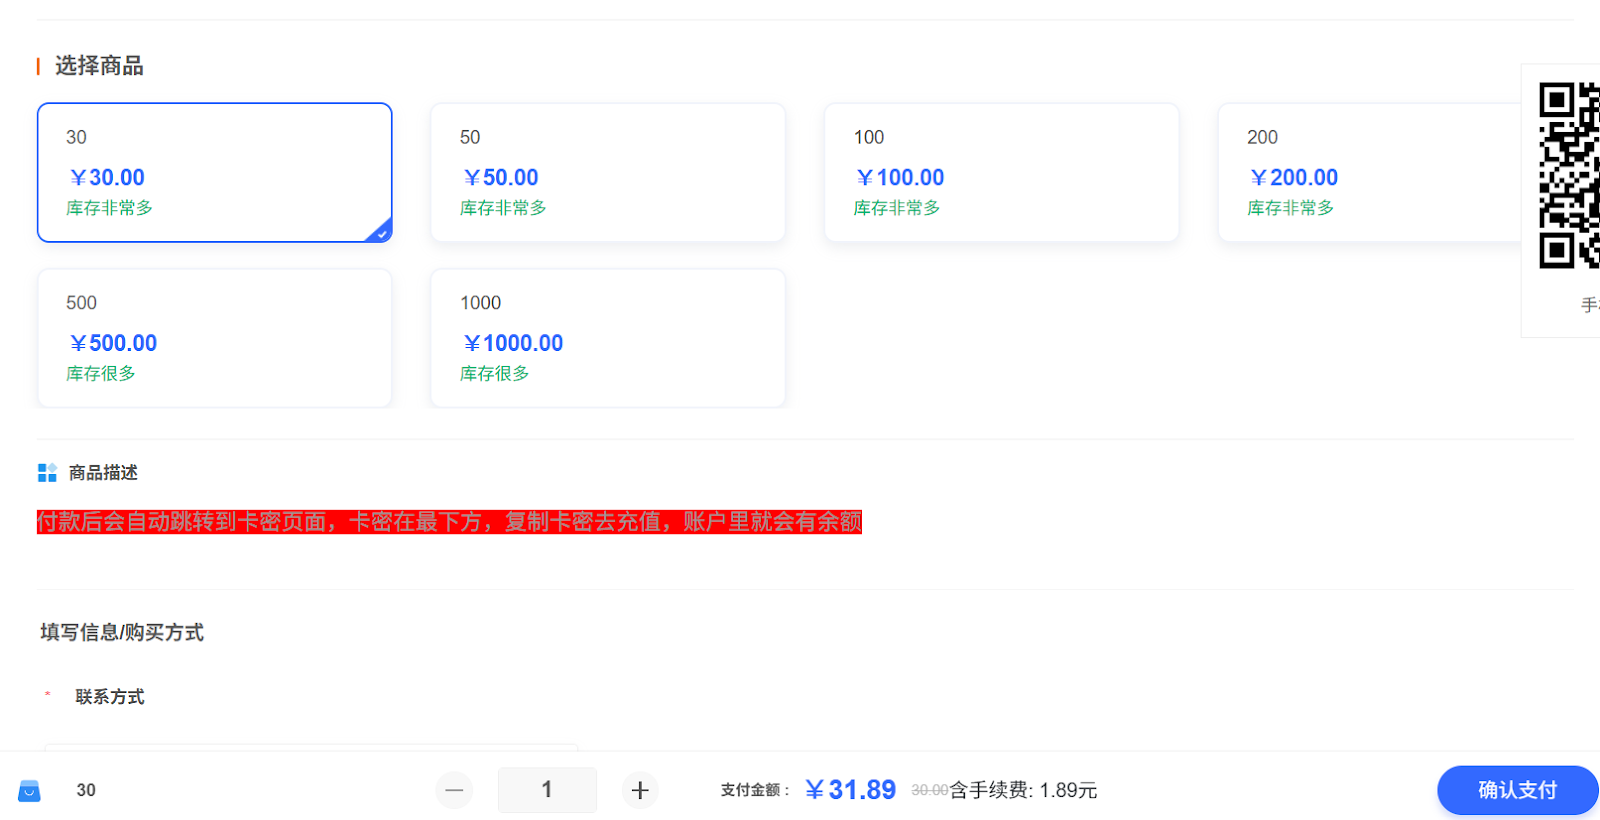The image size is (1600, 820).
Task: Click the 联系方式 input field
Action: (311, 748)
